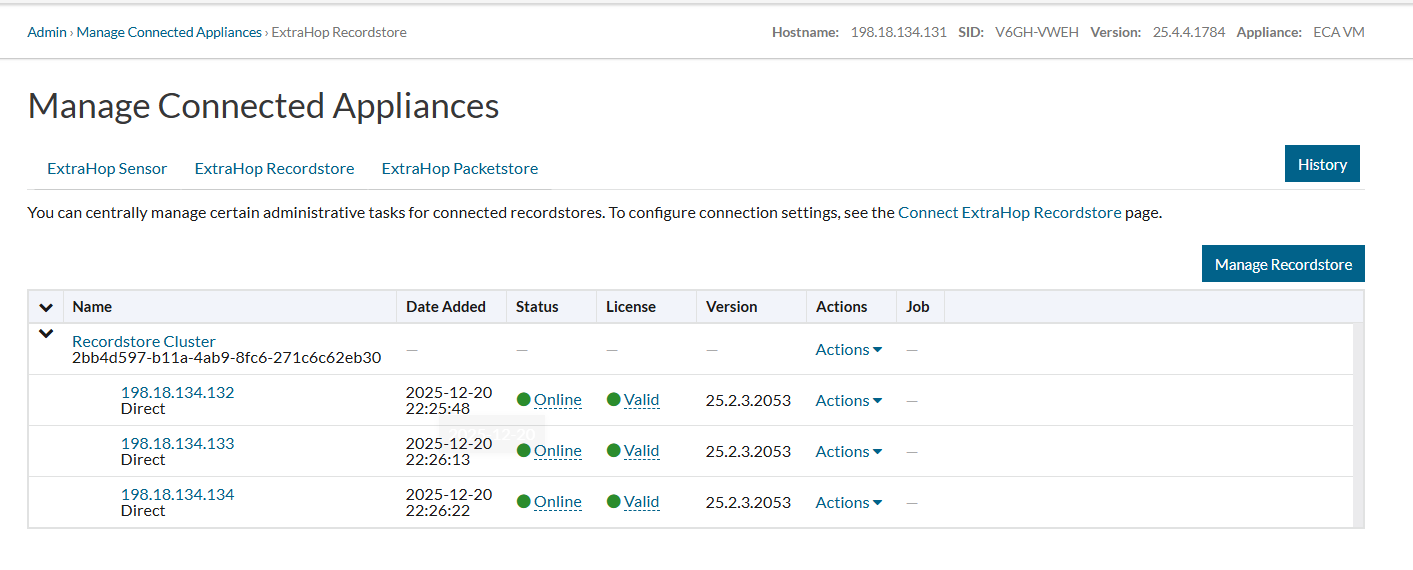Click green Valid license dot for 198.18.134.134
Viewport: 1413px width, 570px height.
click(613, 502)
